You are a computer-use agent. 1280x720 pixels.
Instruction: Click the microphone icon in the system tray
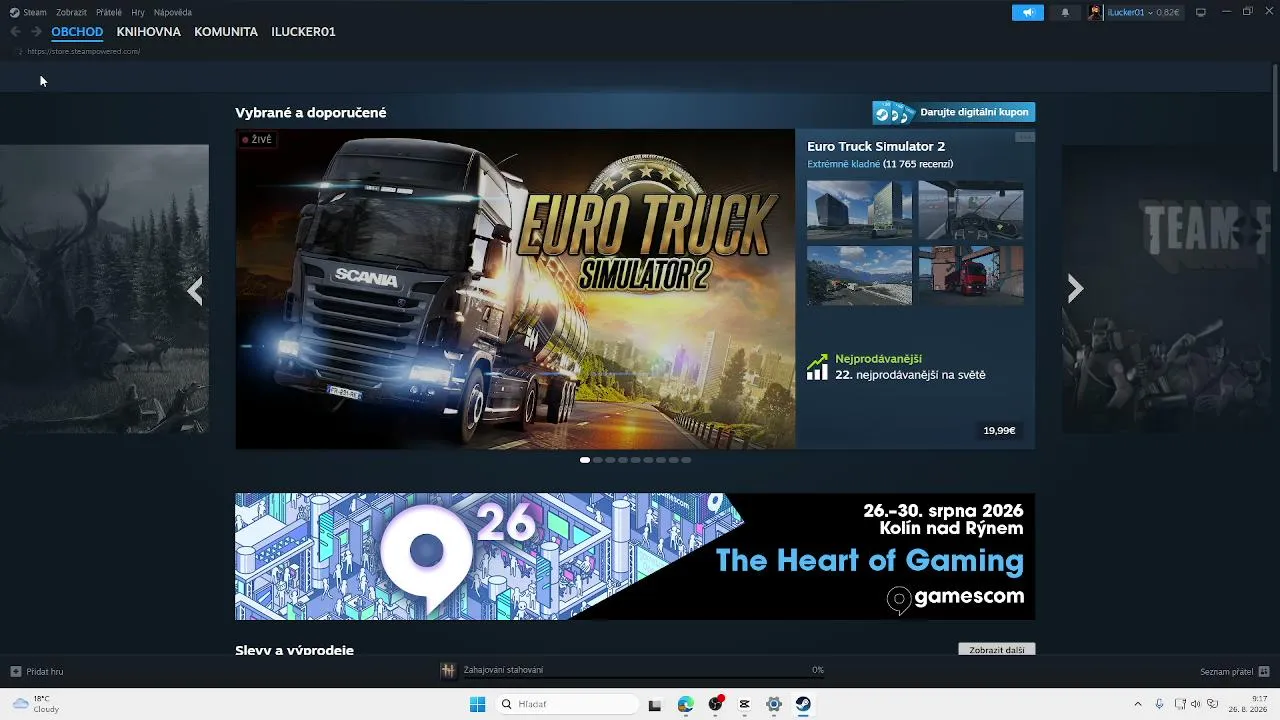pyautogui.click(x=1159, y=704)
